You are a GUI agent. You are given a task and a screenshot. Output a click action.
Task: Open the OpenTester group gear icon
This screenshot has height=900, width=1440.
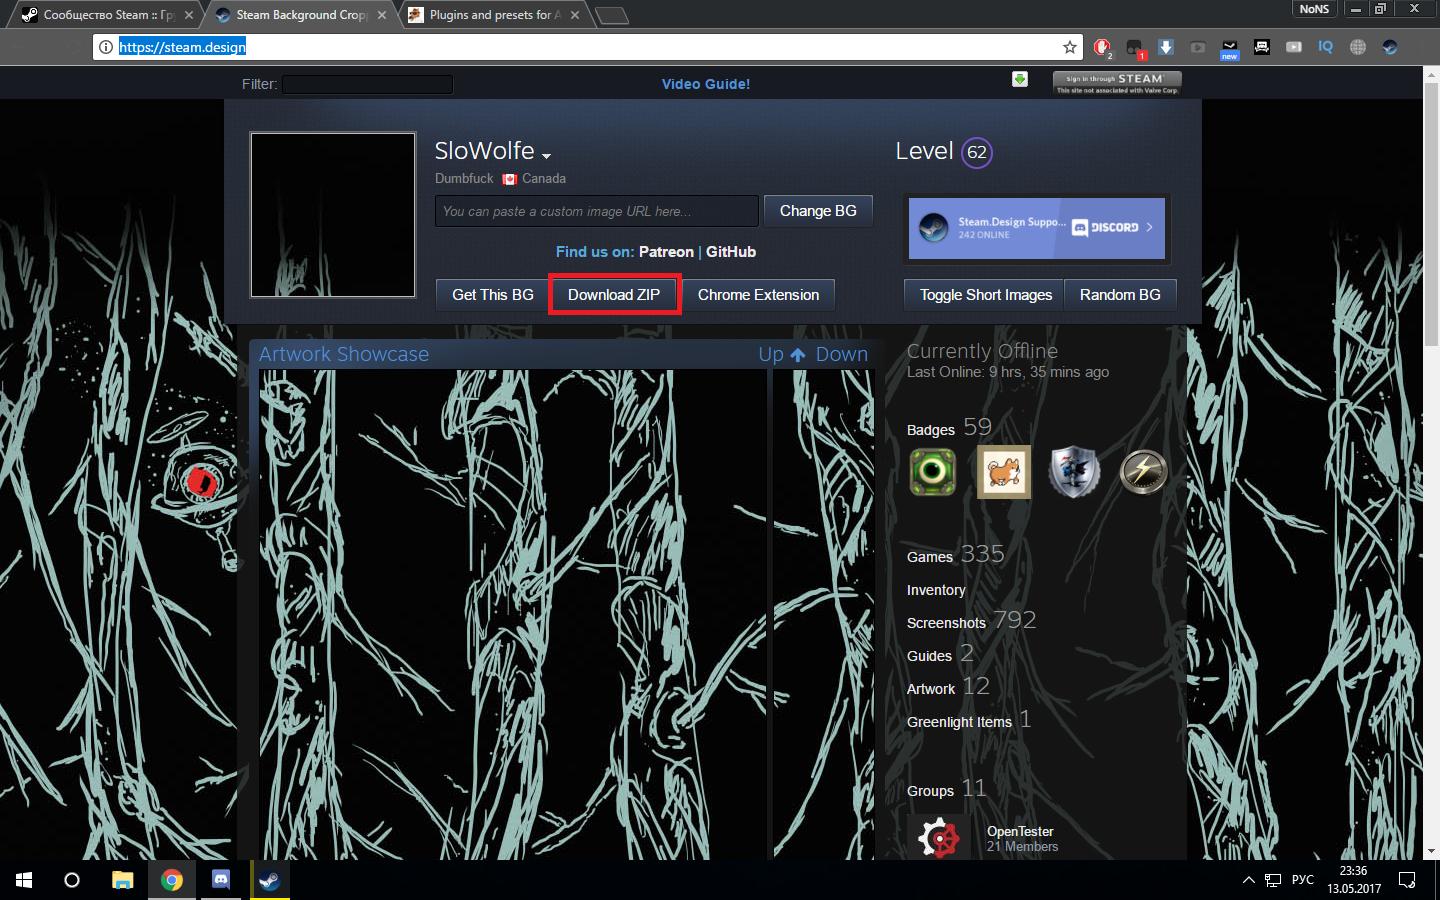939,838
